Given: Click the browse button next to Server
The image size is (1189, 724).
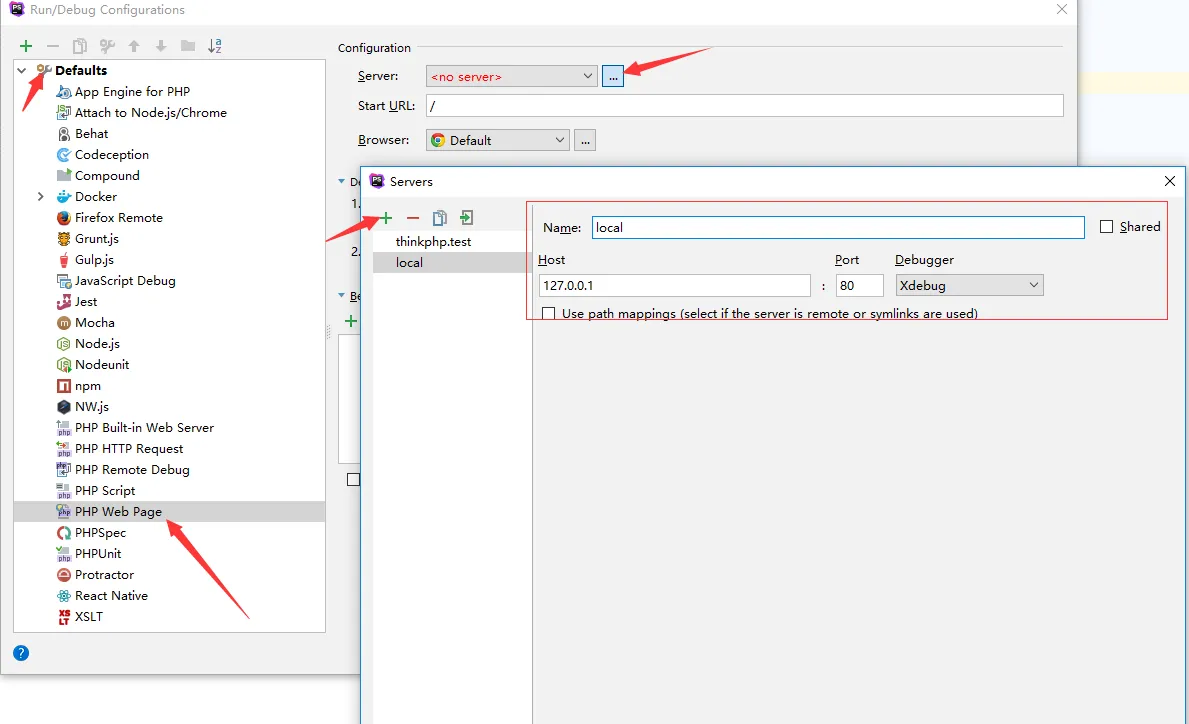Looking at the screenshot, I should pyautogui.click(x=613, y=76).
